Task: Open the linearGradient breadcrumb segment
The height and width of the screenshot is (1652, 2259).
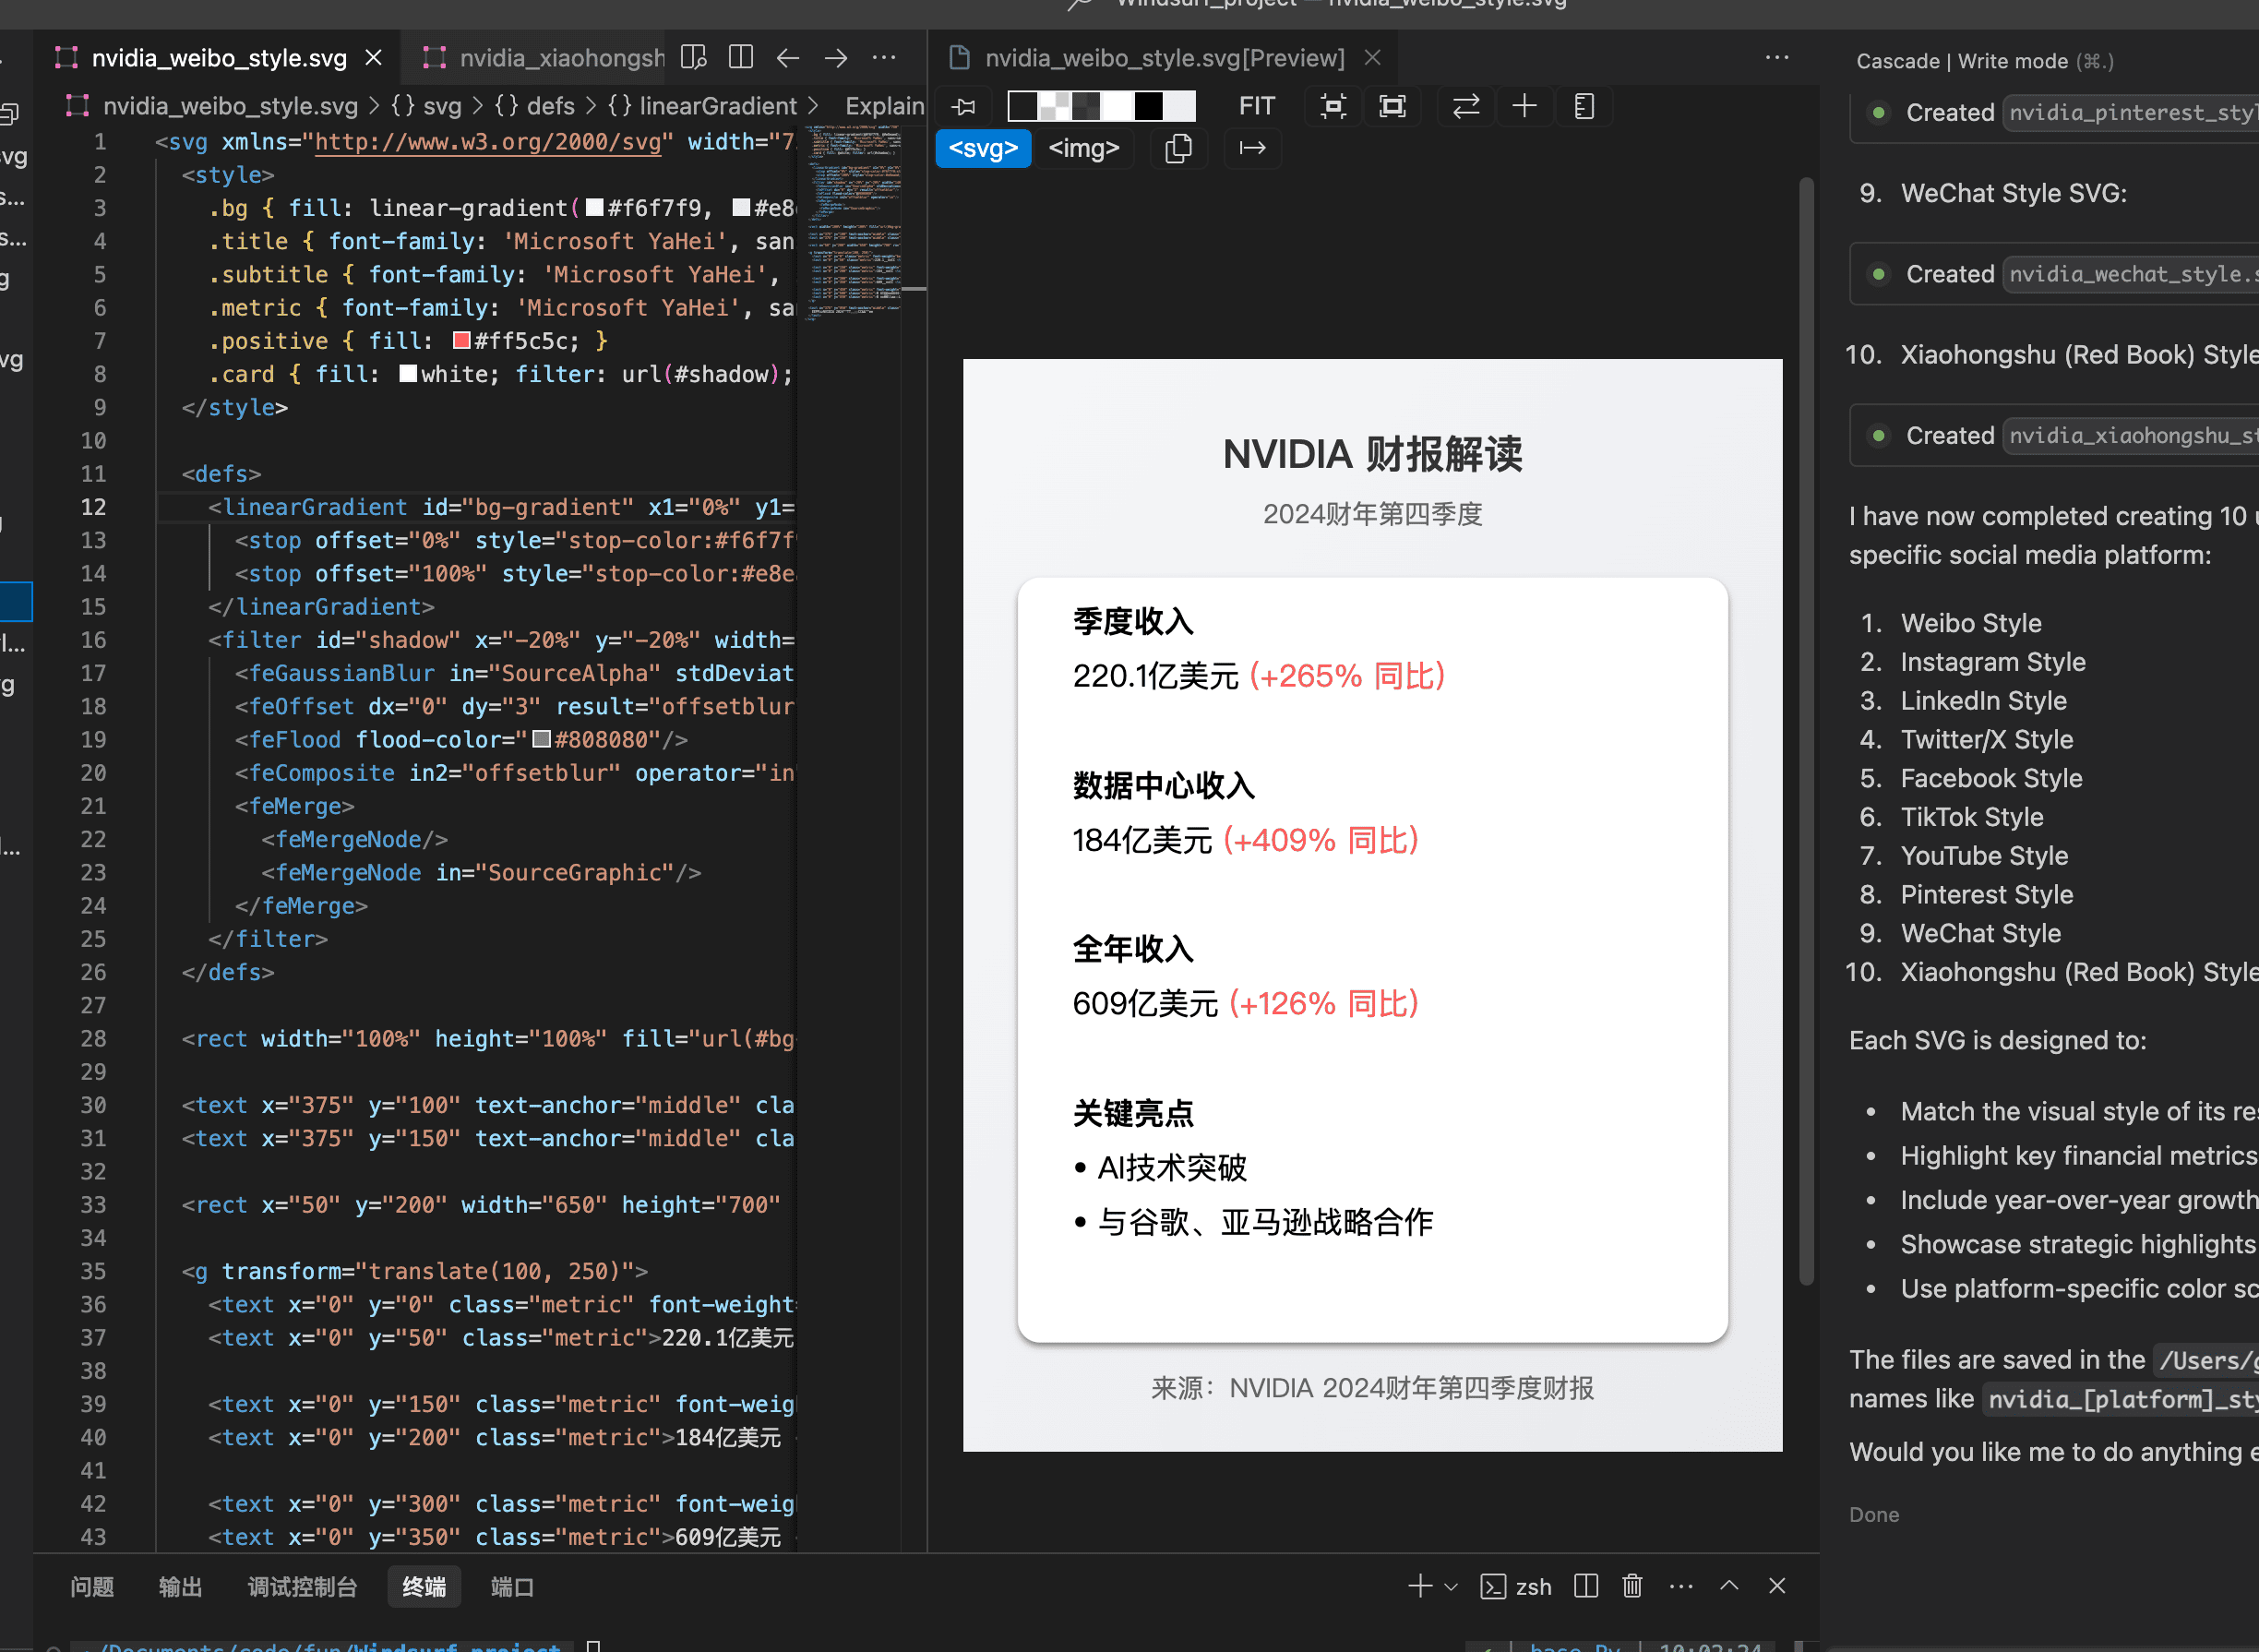Action: [702, 106]
